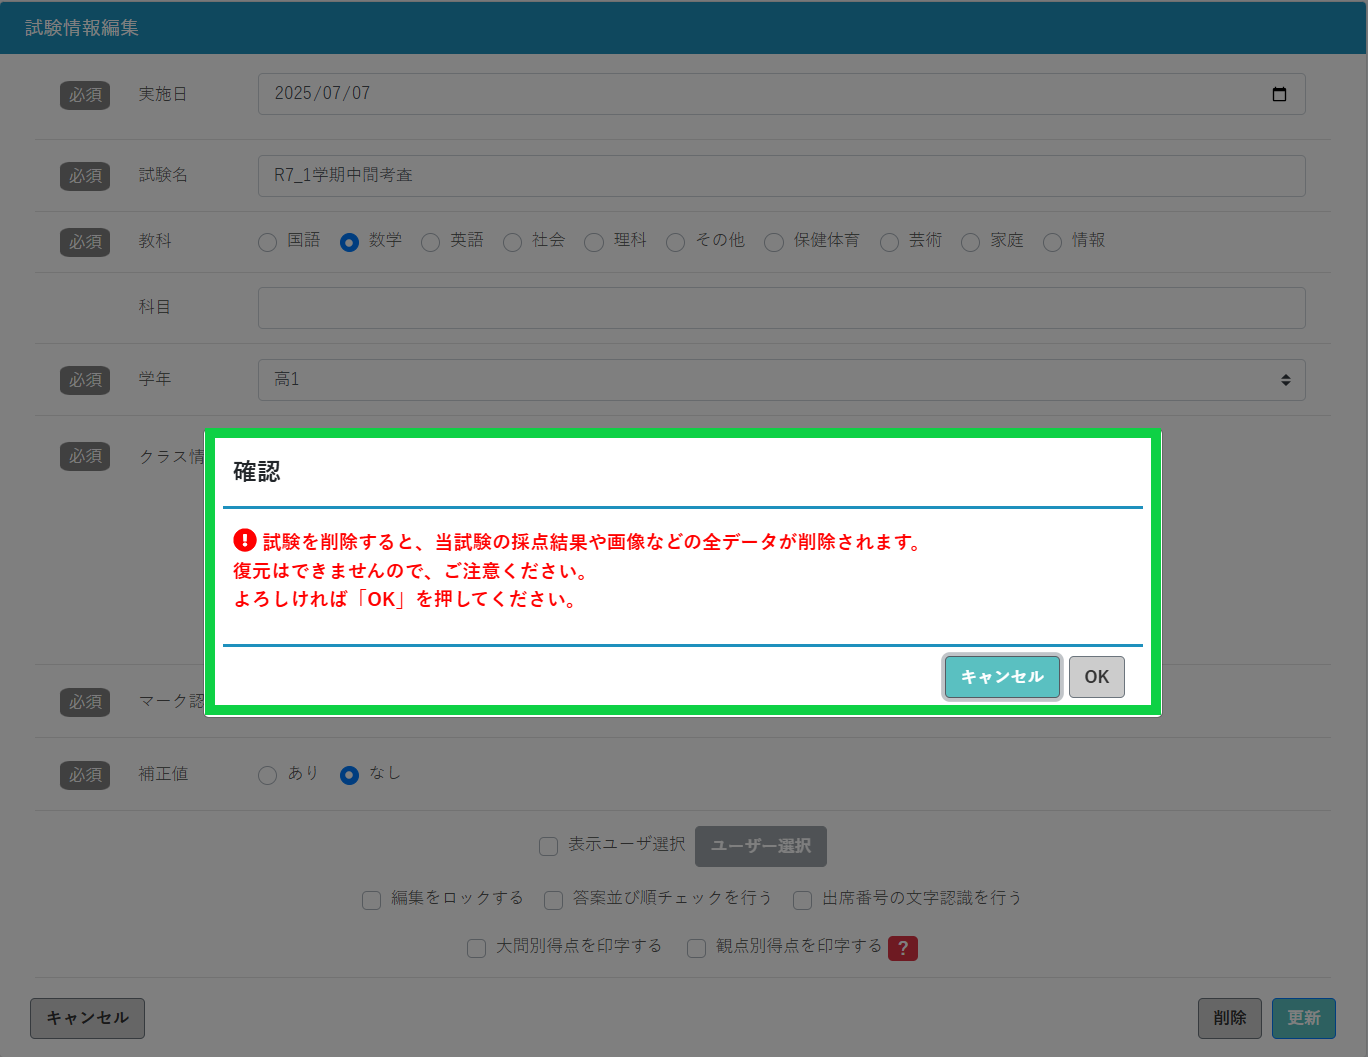Viewport: 1368px width, 1057px height.
Task: Select the 英語 subject radio button
Action: [430, 242]
